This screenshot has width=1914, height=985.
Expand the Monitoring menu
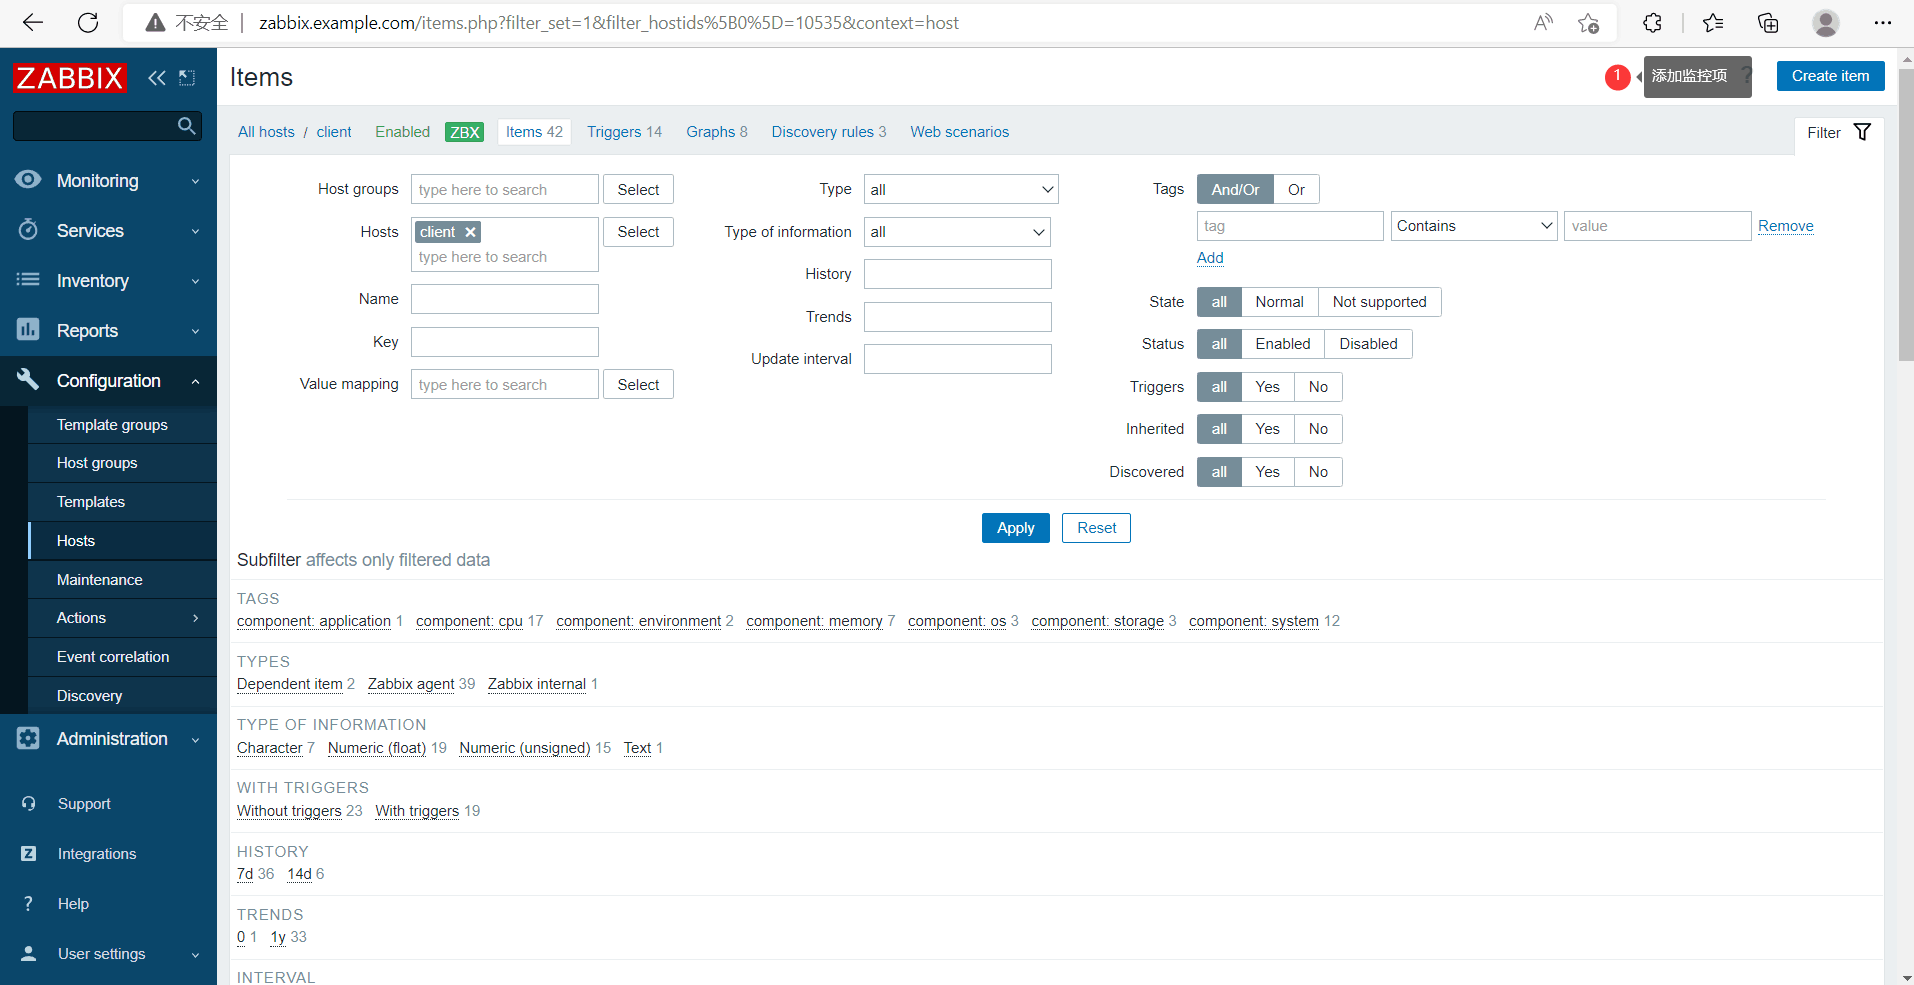point(195,181)
